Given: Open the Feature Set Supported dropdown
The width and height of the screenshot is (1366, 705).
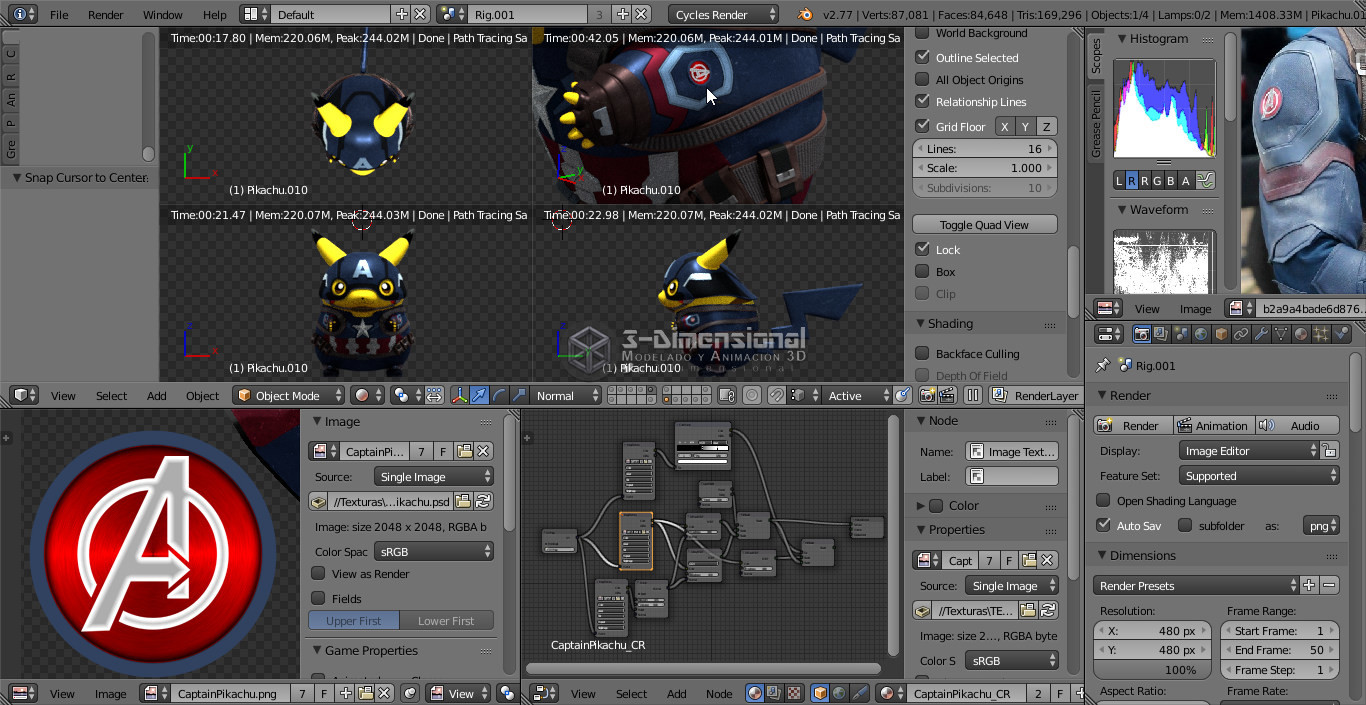Looking at the screenshot, I should tap(1260, 476).
